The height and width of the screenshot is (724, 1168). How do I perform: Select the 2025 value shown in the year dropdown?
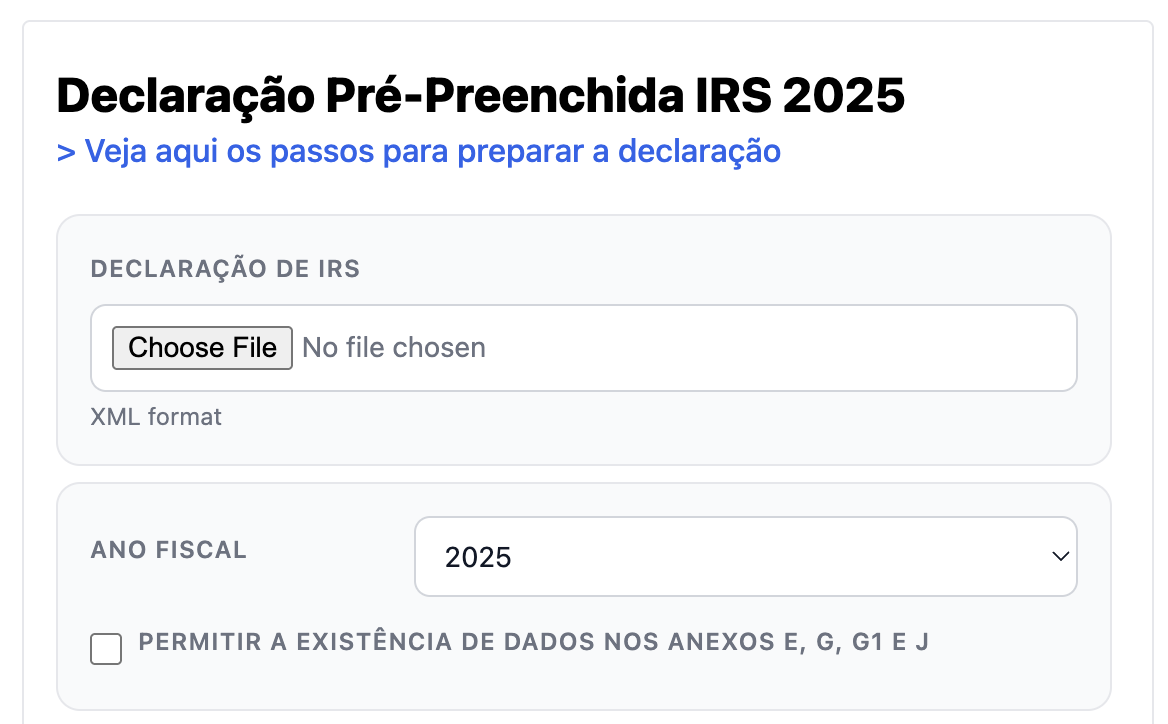(x=478, y=557)
